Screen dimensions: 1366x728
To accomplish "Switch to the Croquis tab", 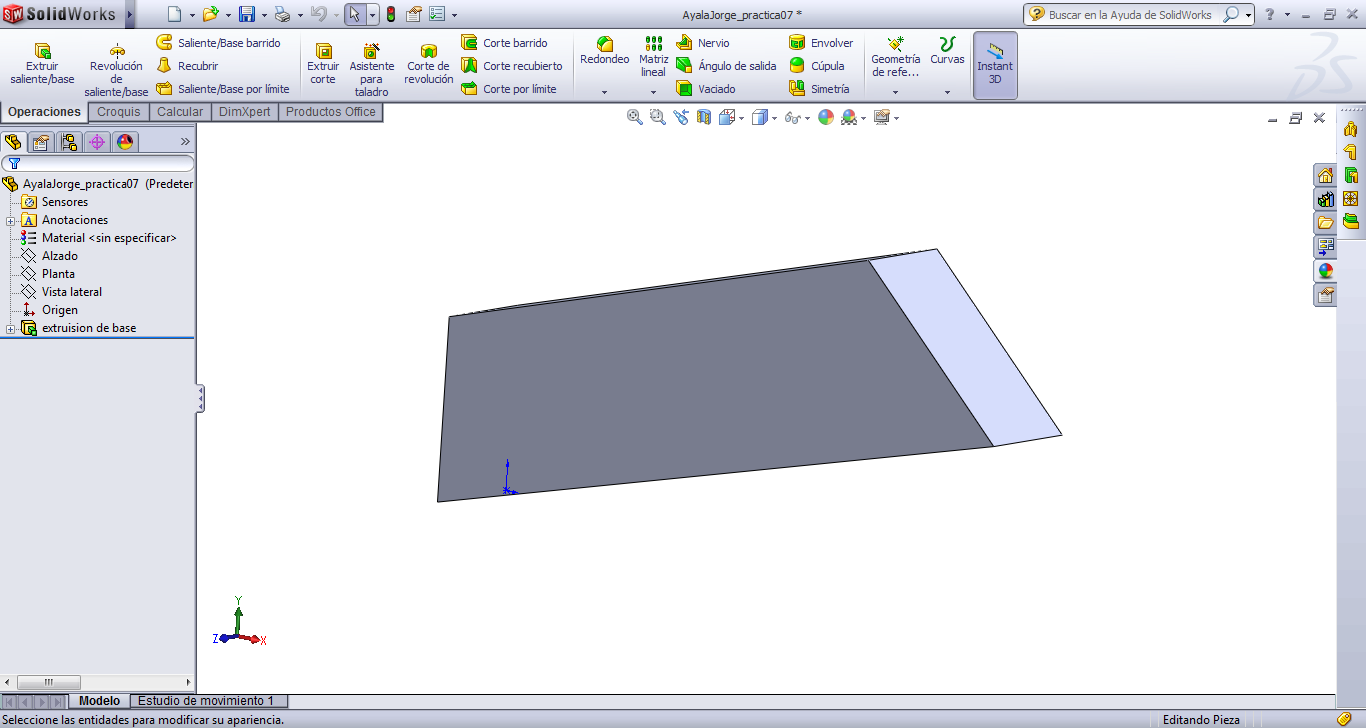I will 118,111.
